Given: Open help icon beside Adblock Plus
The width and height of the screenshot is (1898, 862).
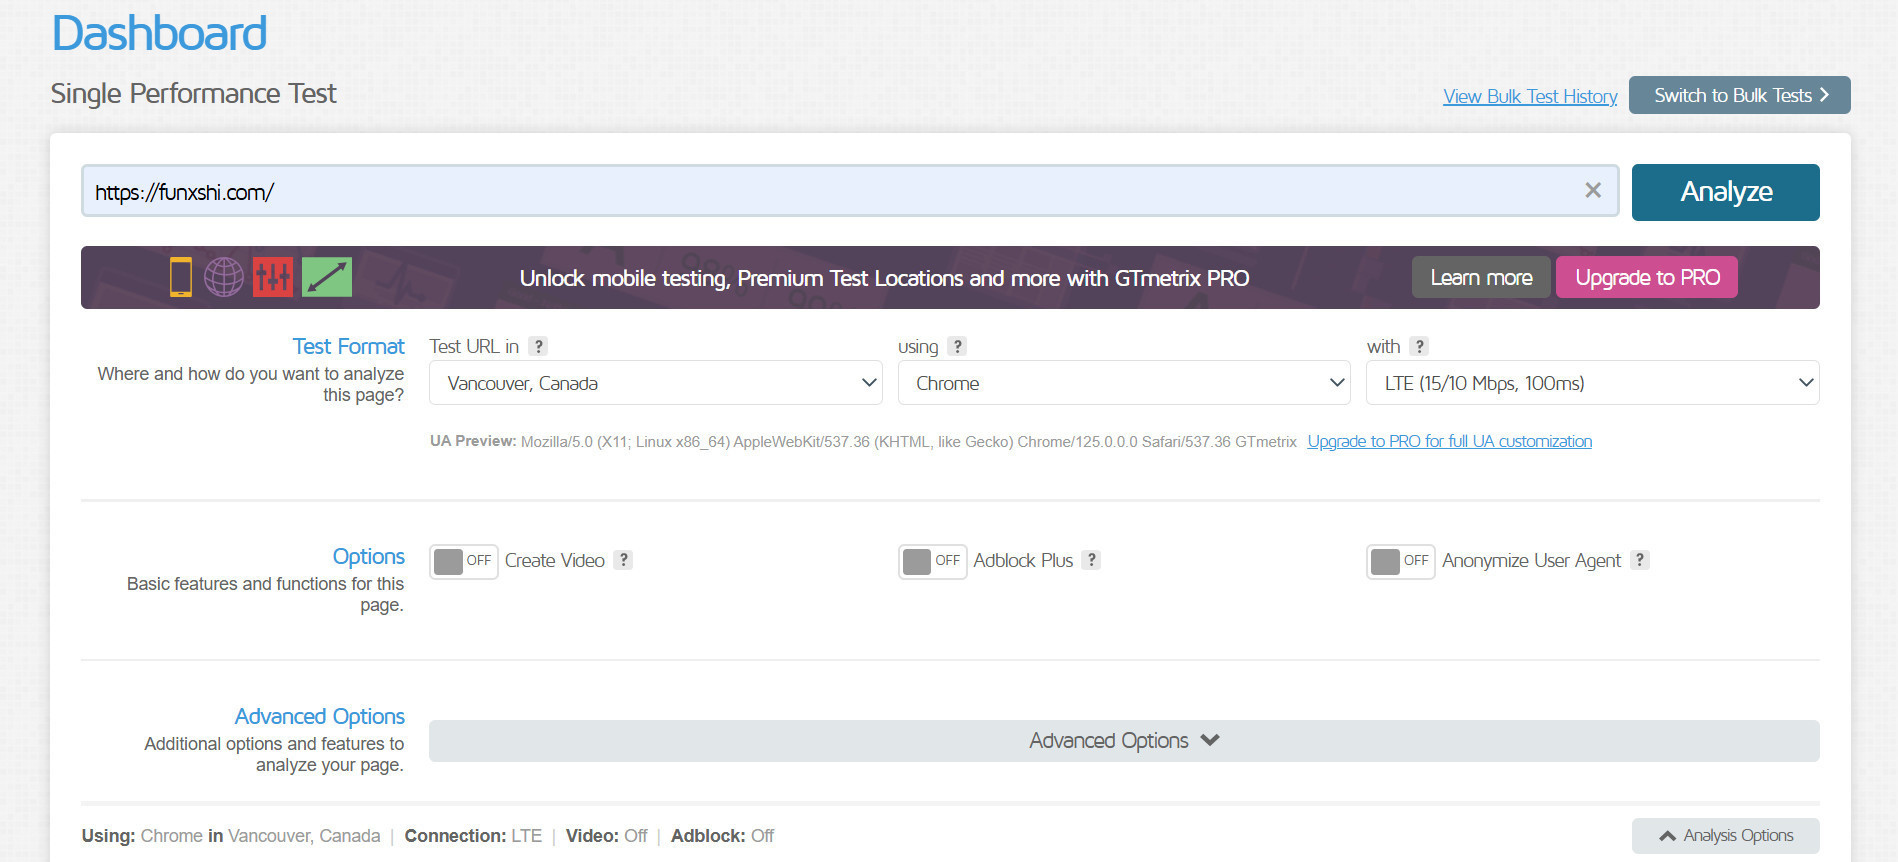Looking at the screenshot, I should pyautogui.click(x=1092, y=560).
